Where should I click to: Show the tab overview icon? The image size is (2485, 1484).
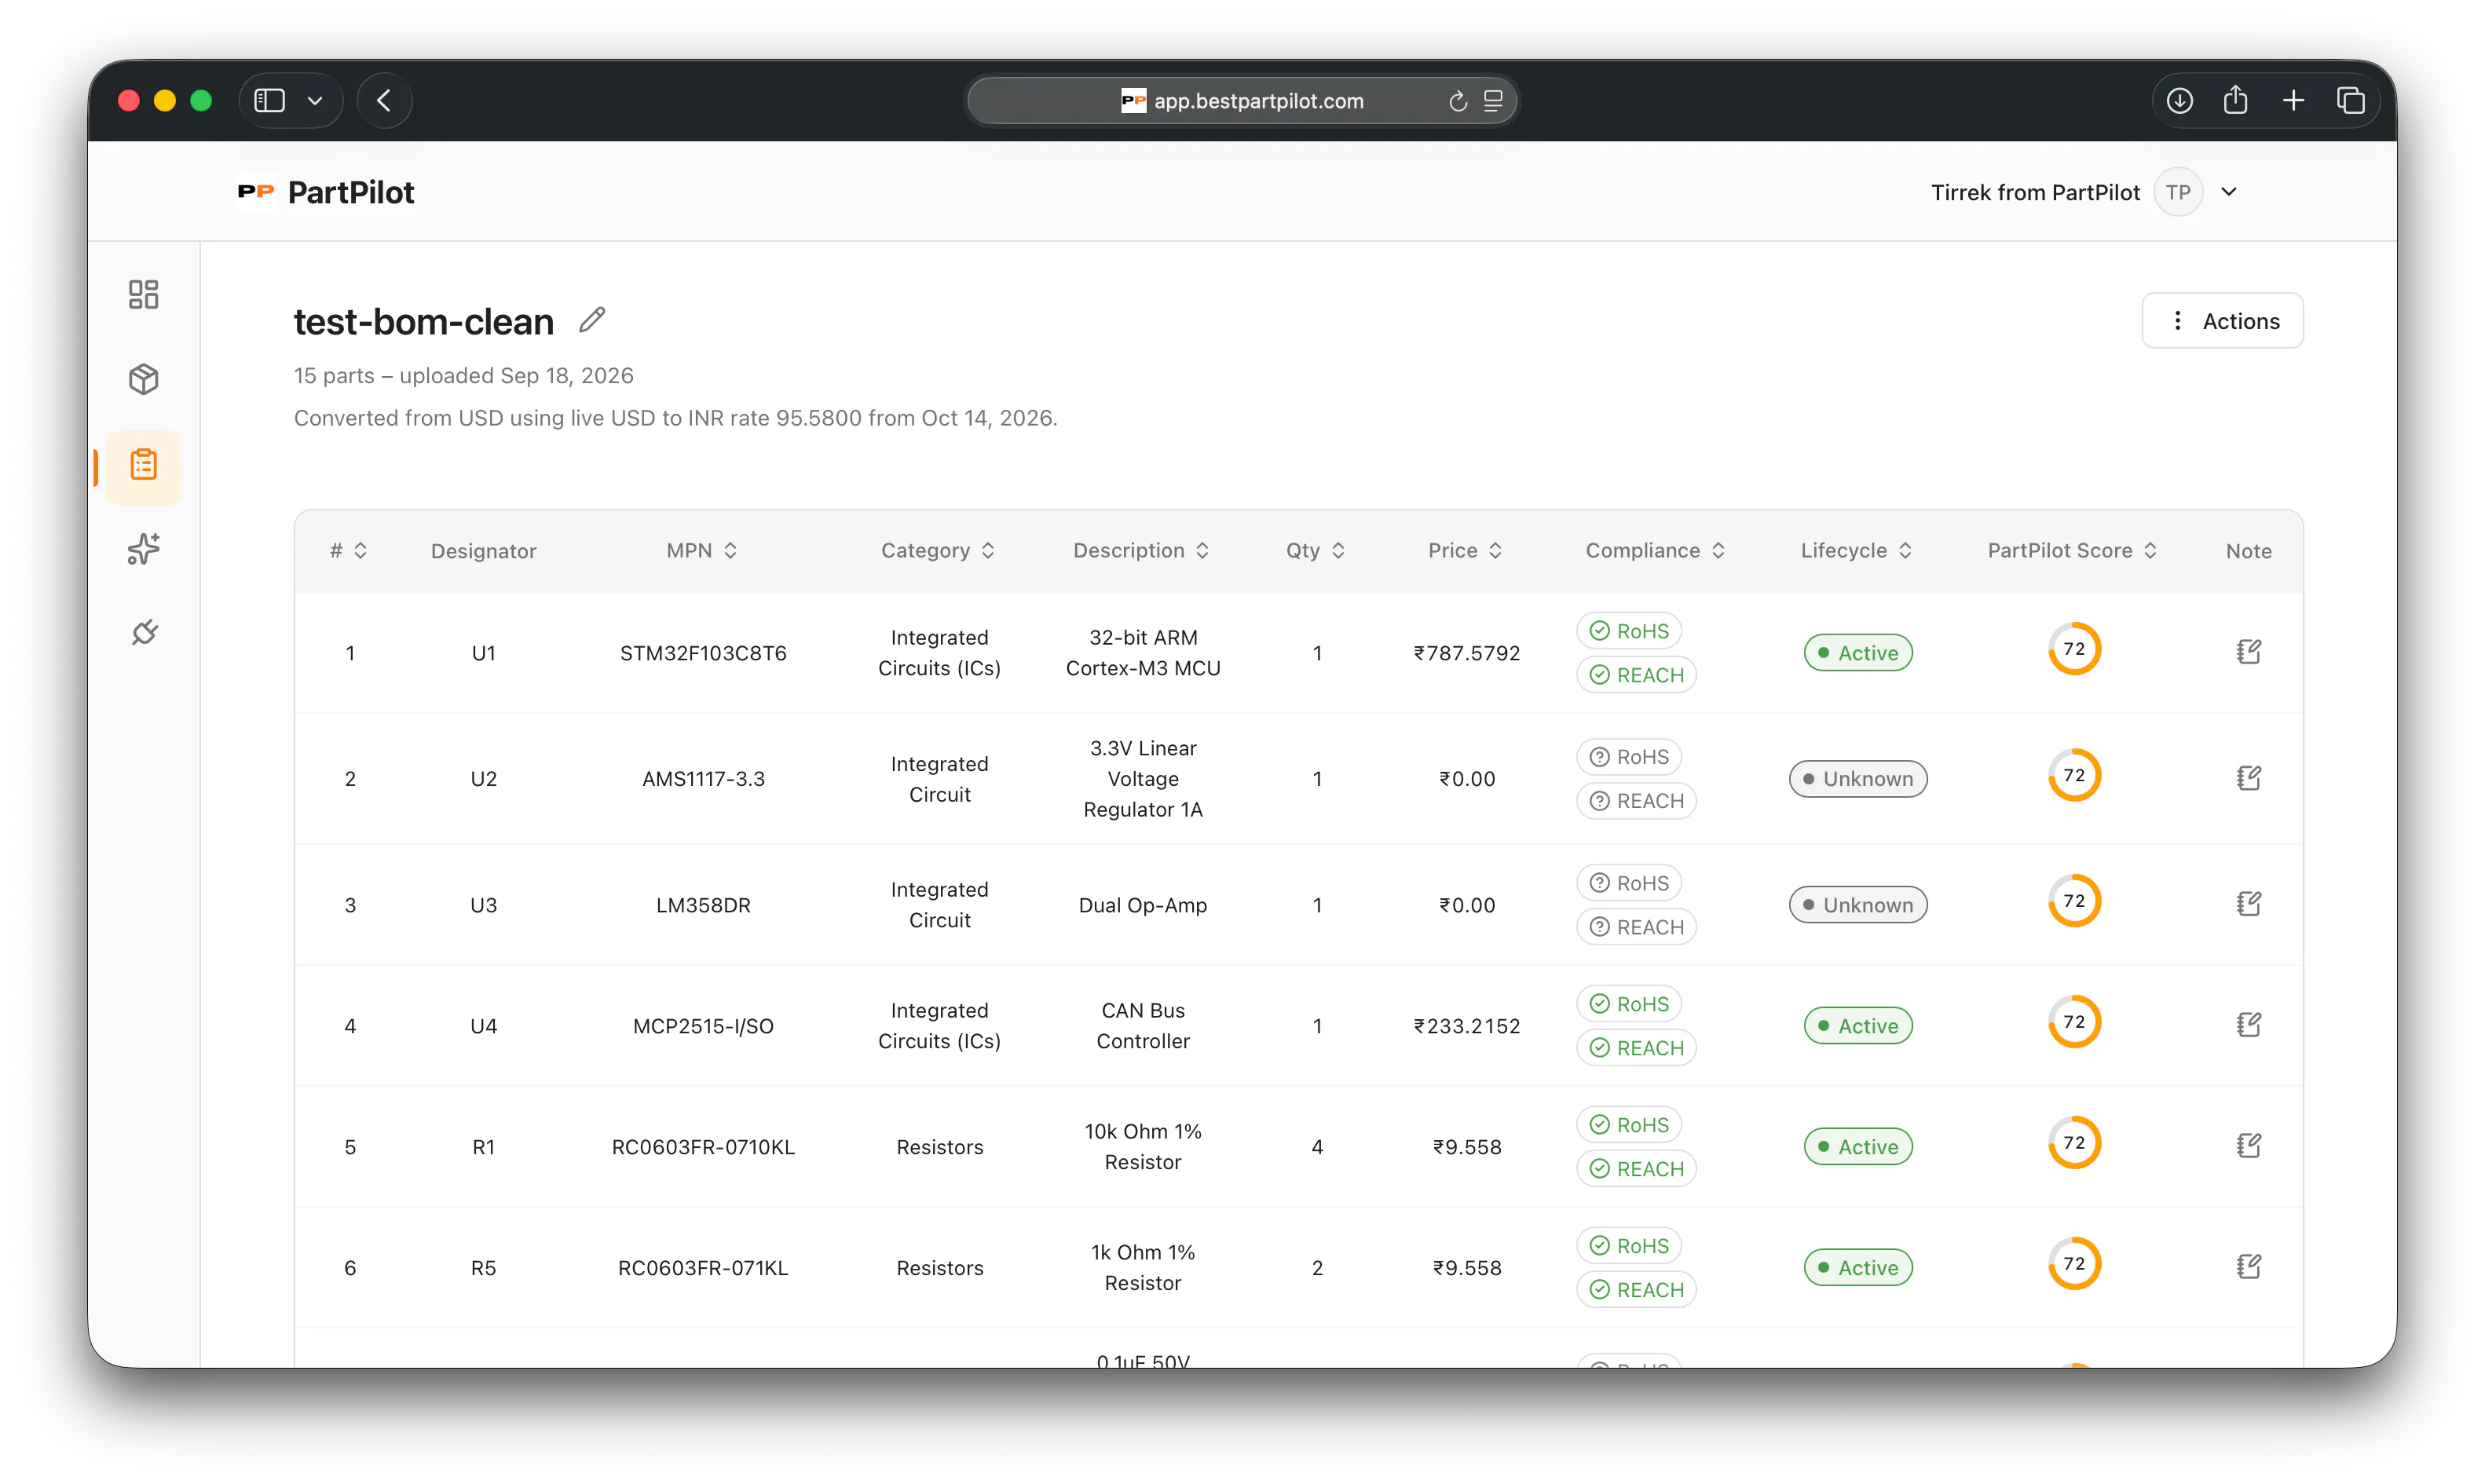click(x=2351, y=101)
